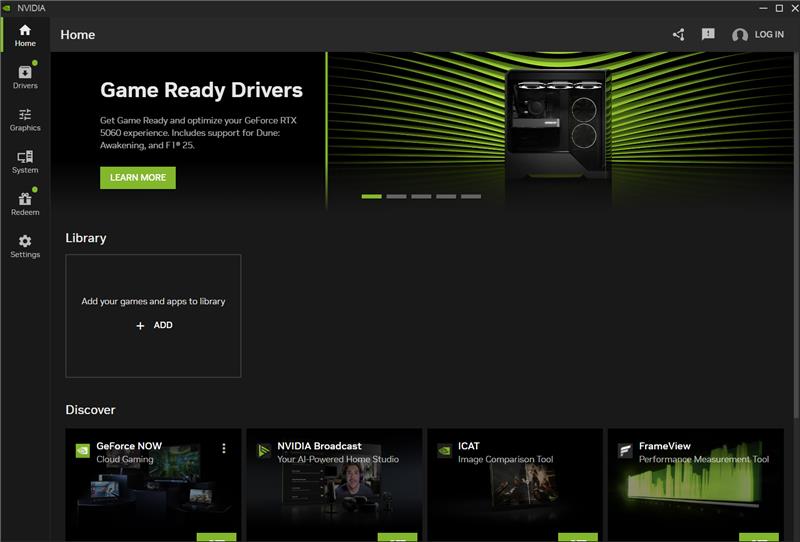Click the NVIDIA Broadcast logo icon
Viewport: 800px width, 542px height.
coord(264,451)
